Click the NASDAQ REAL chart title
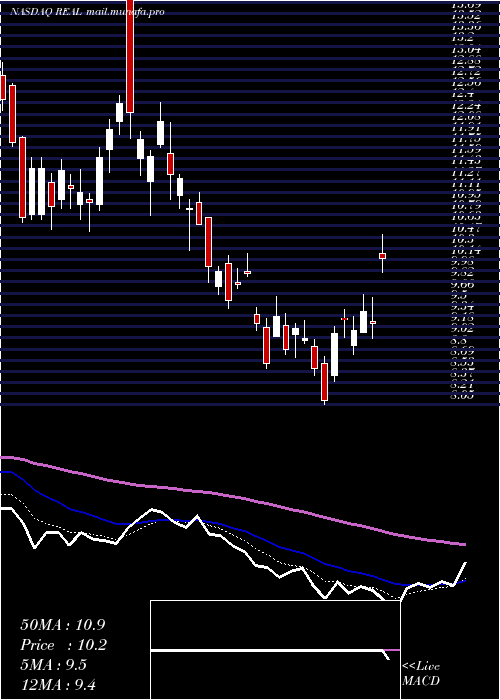500x700 pixels. 46,12
